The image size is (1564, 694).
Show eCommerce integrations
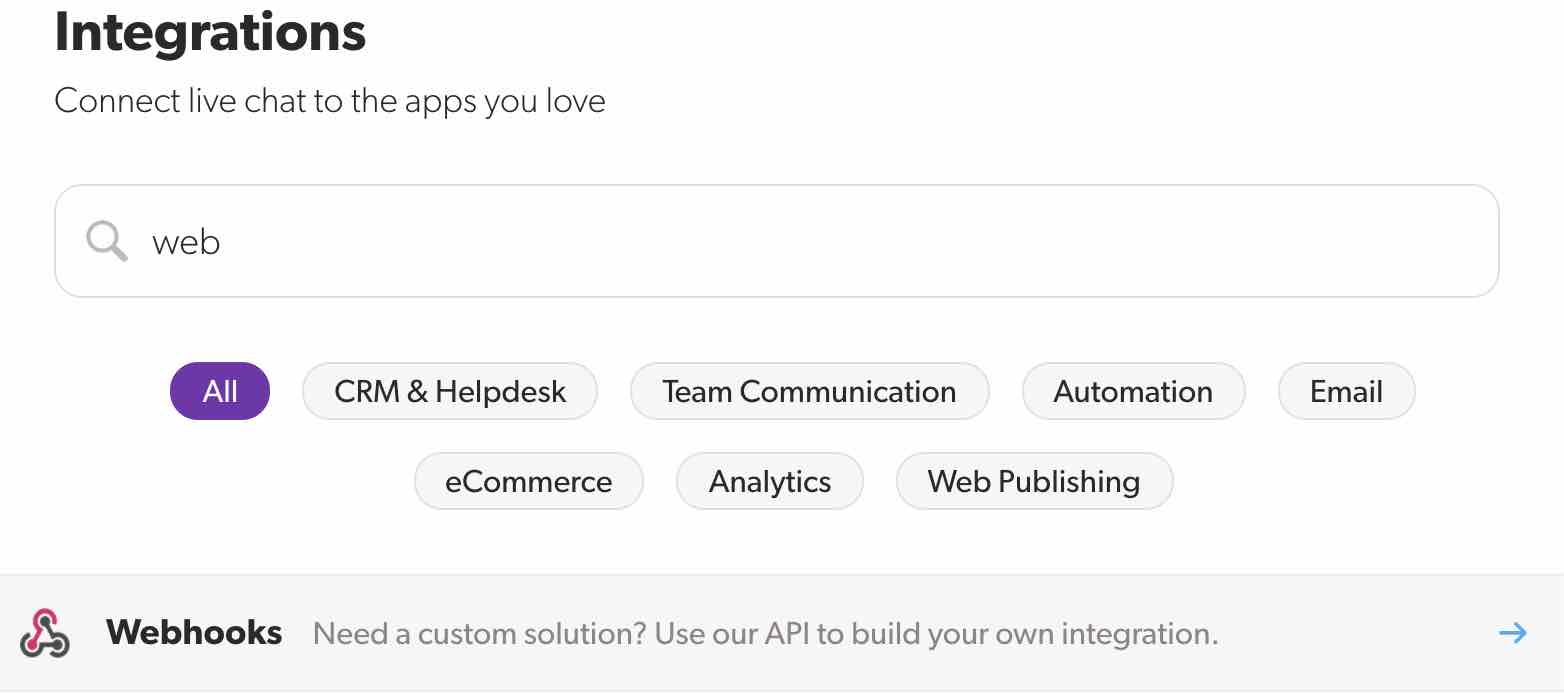[528, 481]
